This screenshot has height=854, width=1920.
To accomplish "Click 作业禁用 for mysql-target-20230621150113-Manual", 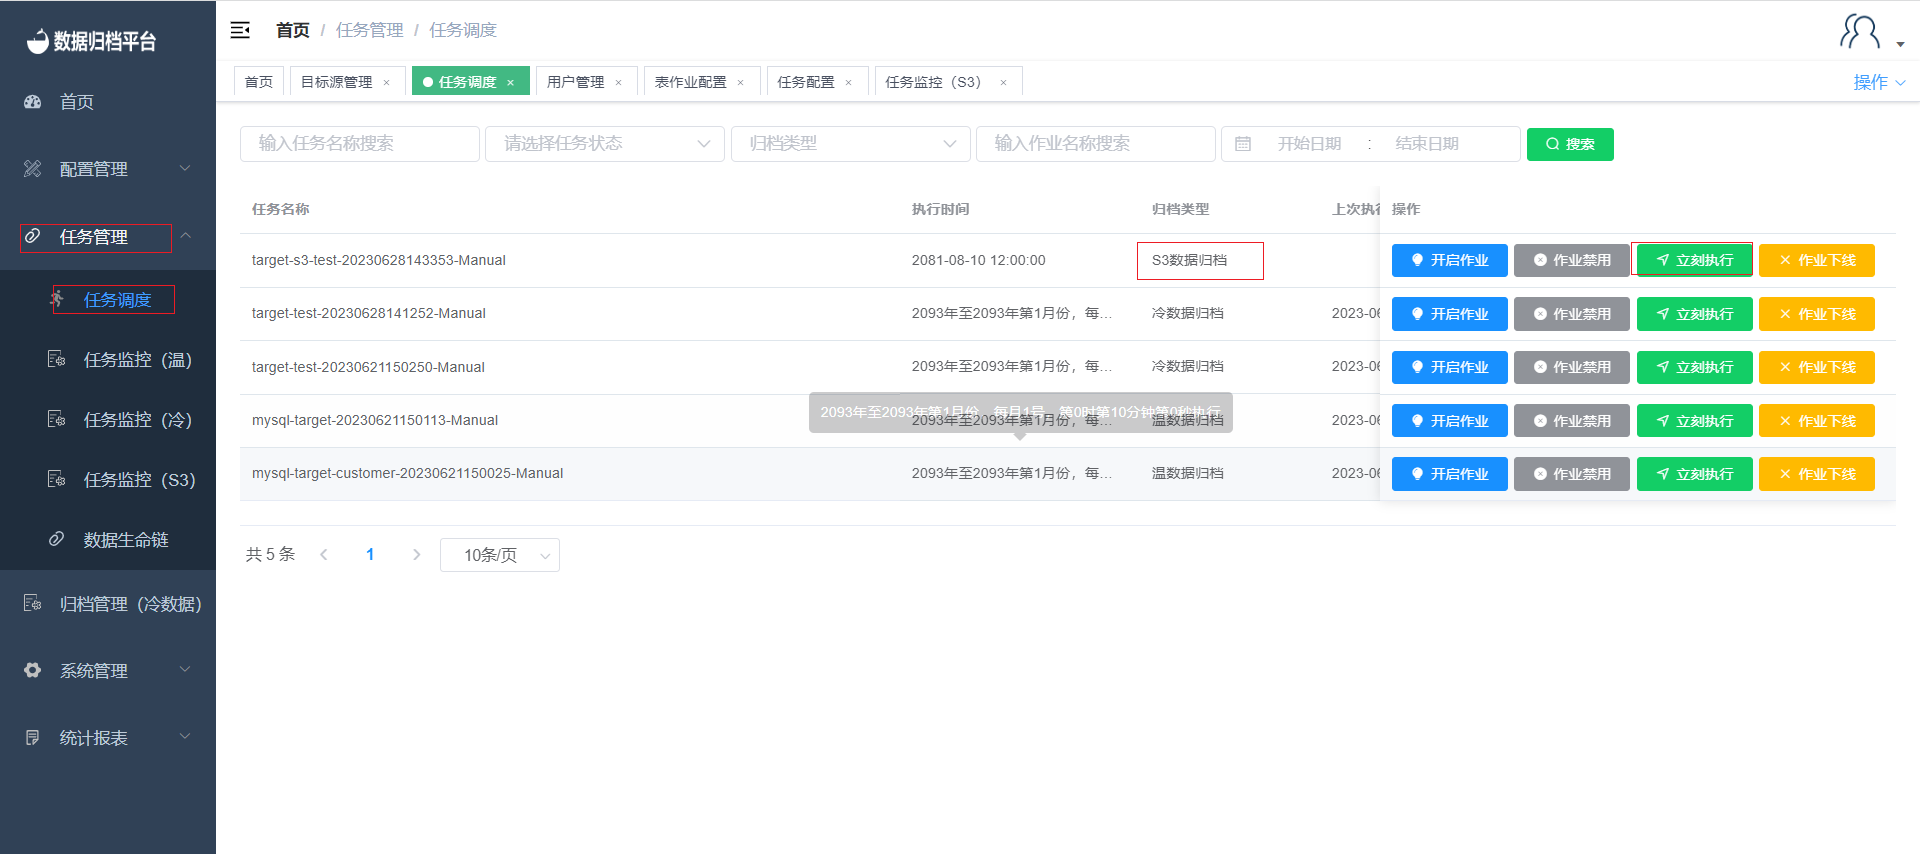I will 1572,421.
